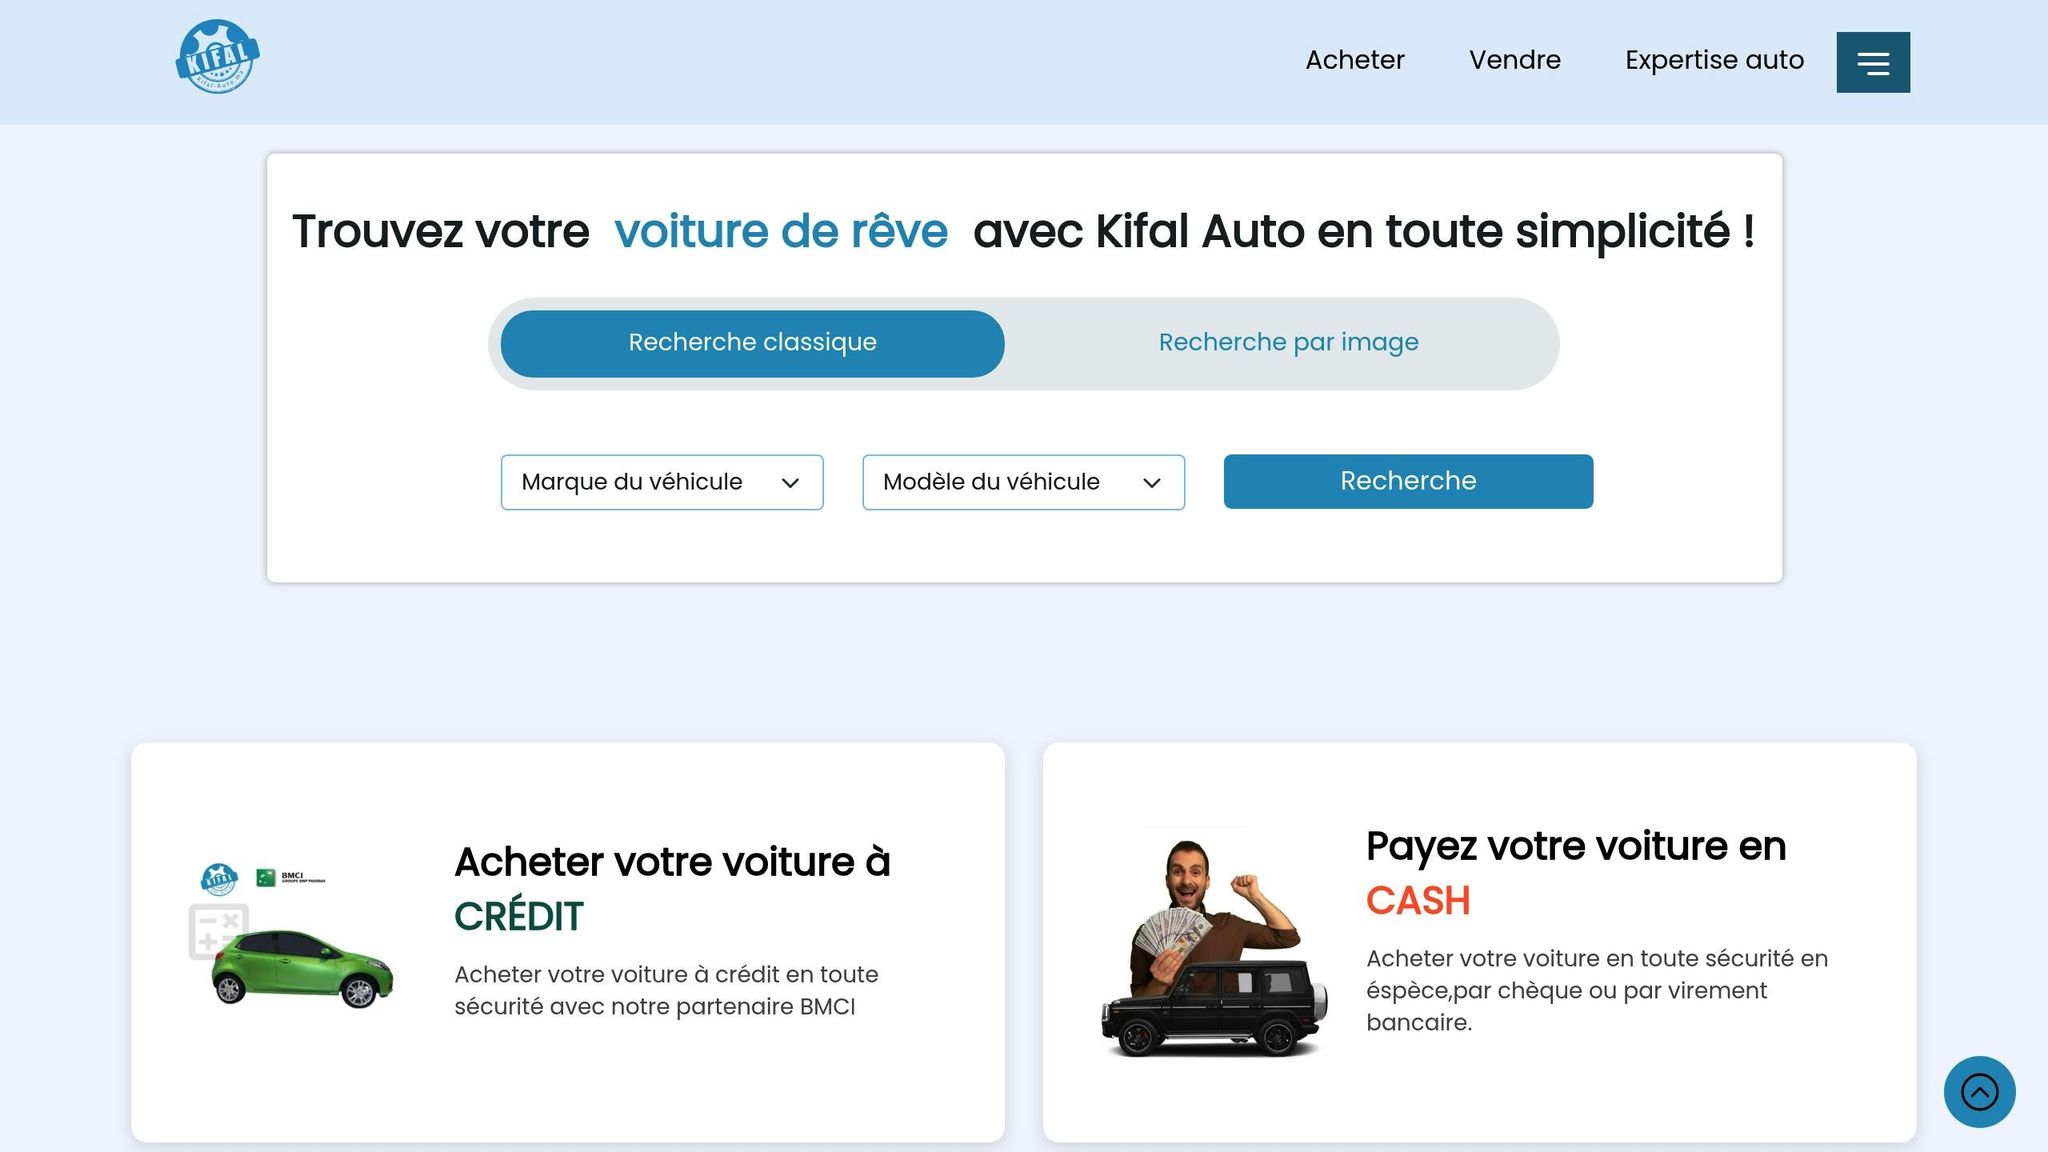Click the small Kifal badge in the credit card
Image resolution: width=2048 pixels, height=1152 pixels.
[219, 878]
